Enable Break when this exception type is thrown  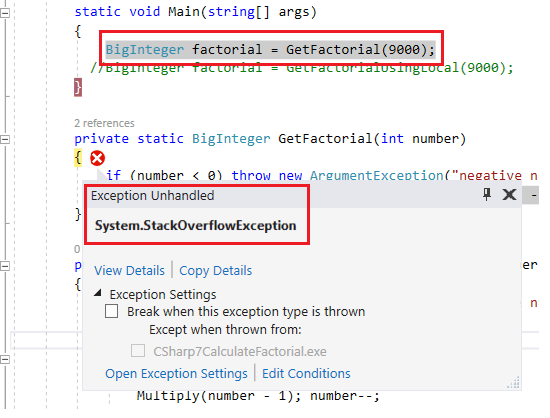pos(112,311)
